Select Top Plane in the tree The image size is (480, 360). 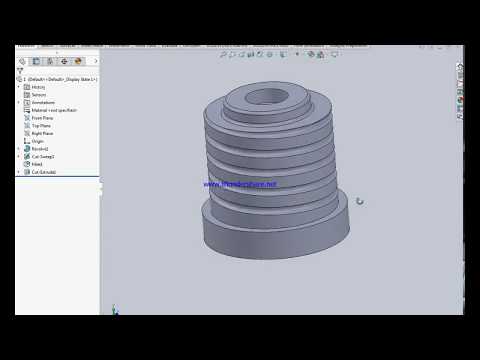coord(38,126)
